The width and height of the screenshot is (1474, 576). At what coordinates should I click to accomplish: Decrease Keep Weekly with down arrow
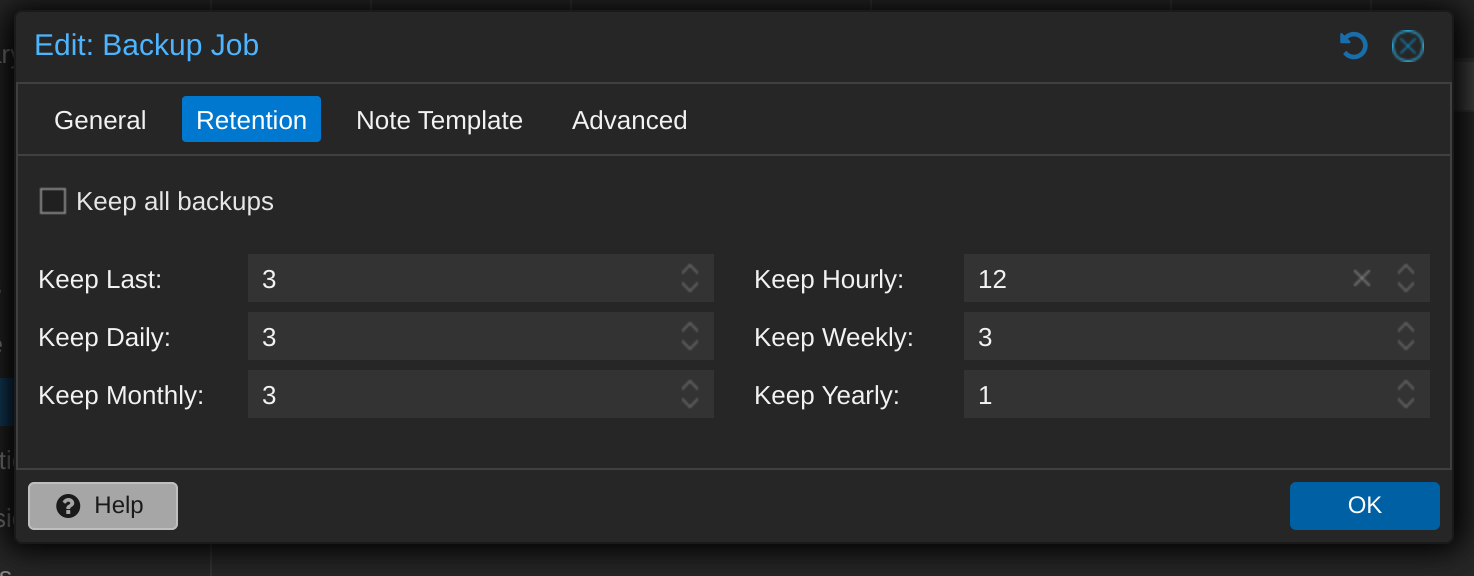coord(1406,345)
